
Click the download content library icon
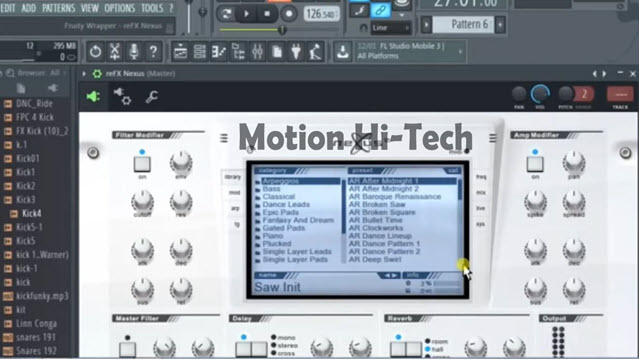click(x=342, y=52)
